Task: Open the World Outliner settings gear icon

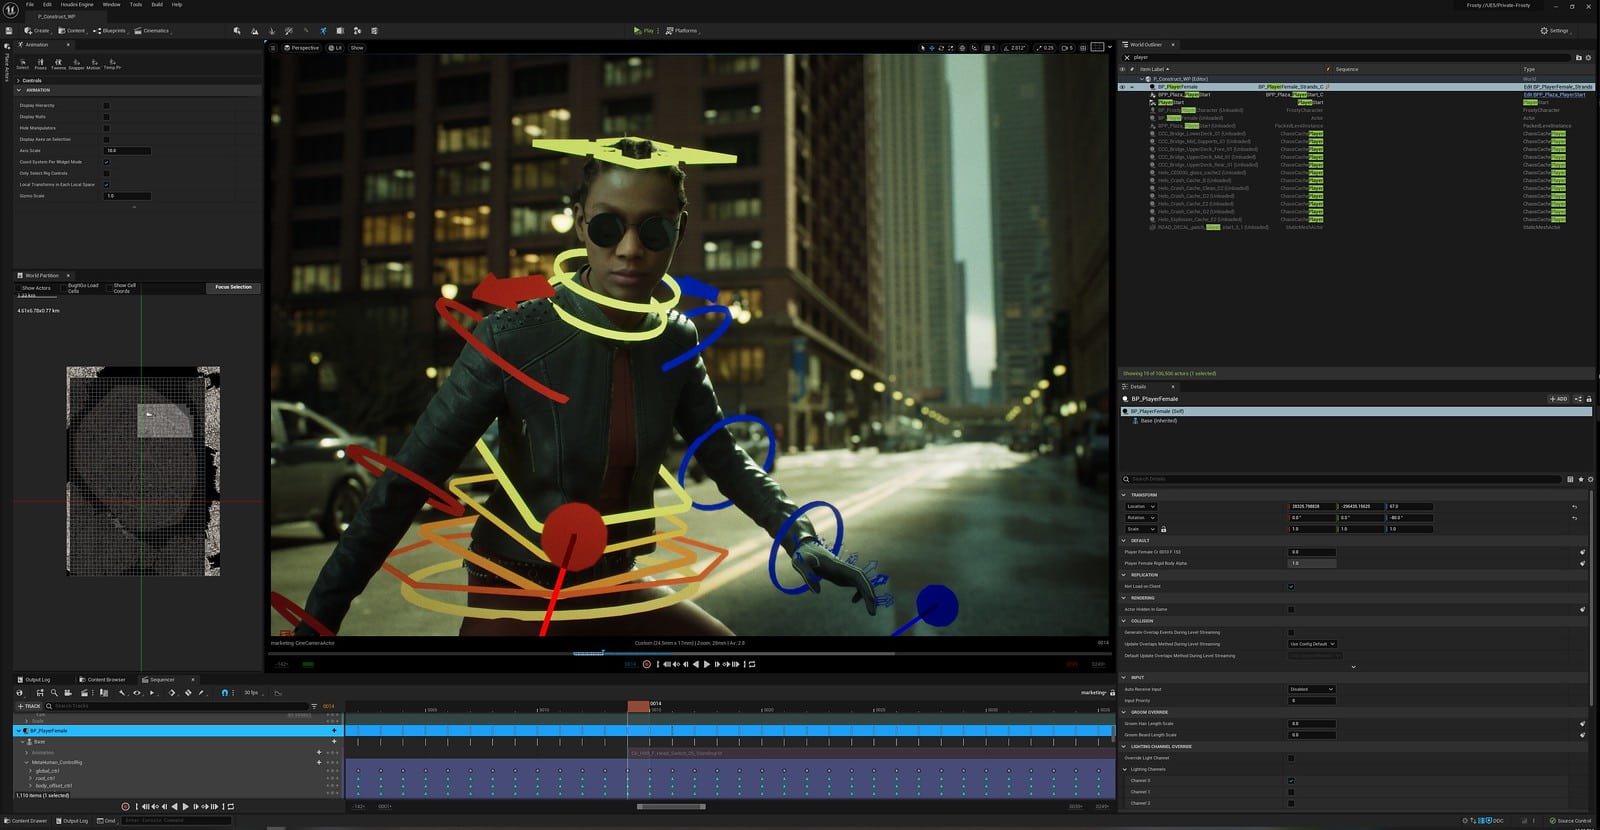Action: [x=1589, y=57]
